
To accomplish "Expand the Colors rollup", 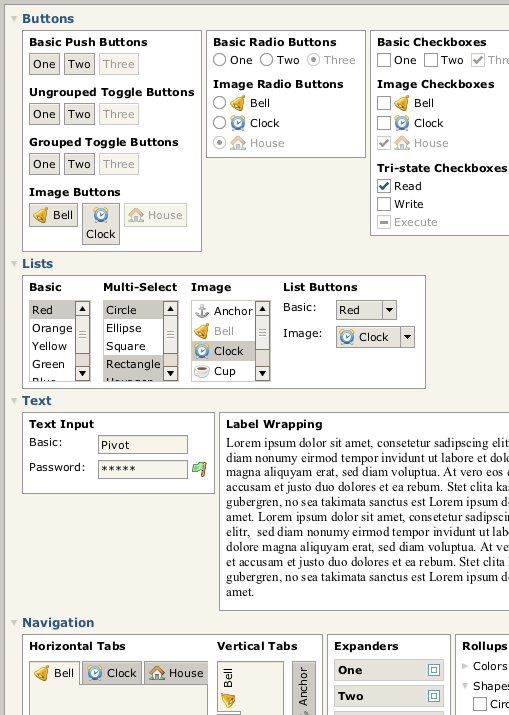I will point(465,666).
